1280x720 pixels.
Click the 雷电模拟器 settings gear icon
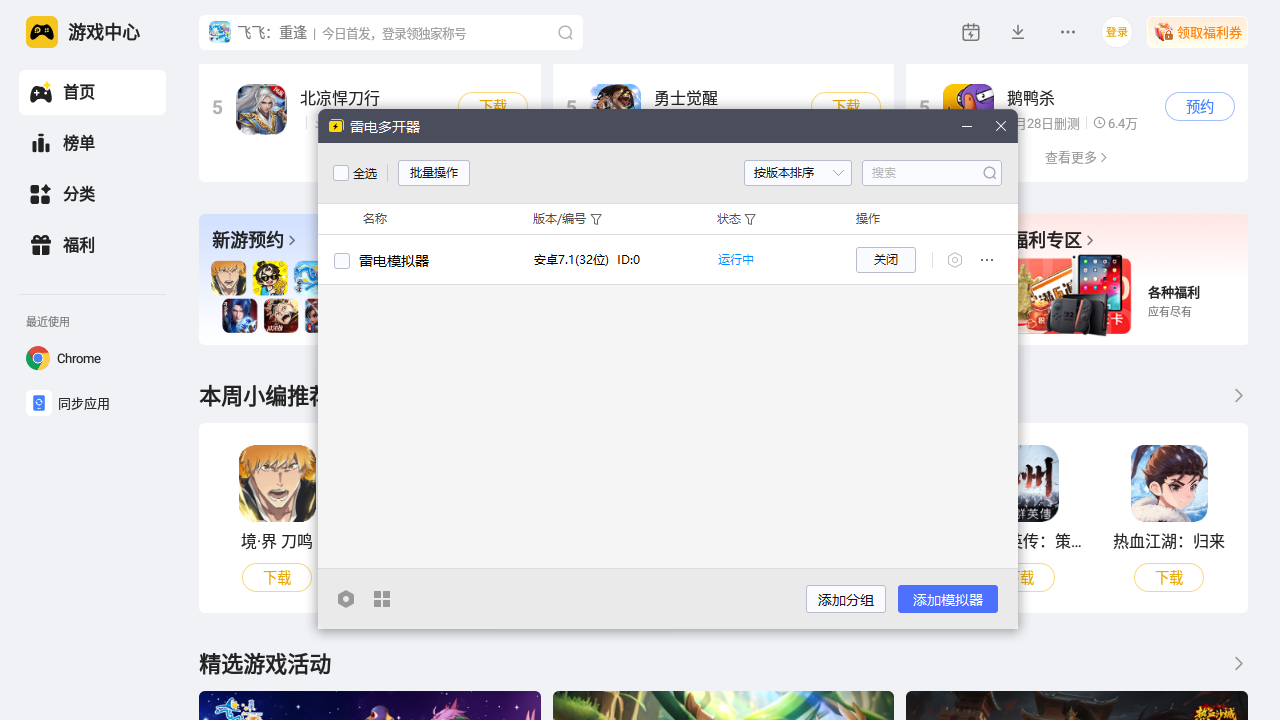pos(954,259)
